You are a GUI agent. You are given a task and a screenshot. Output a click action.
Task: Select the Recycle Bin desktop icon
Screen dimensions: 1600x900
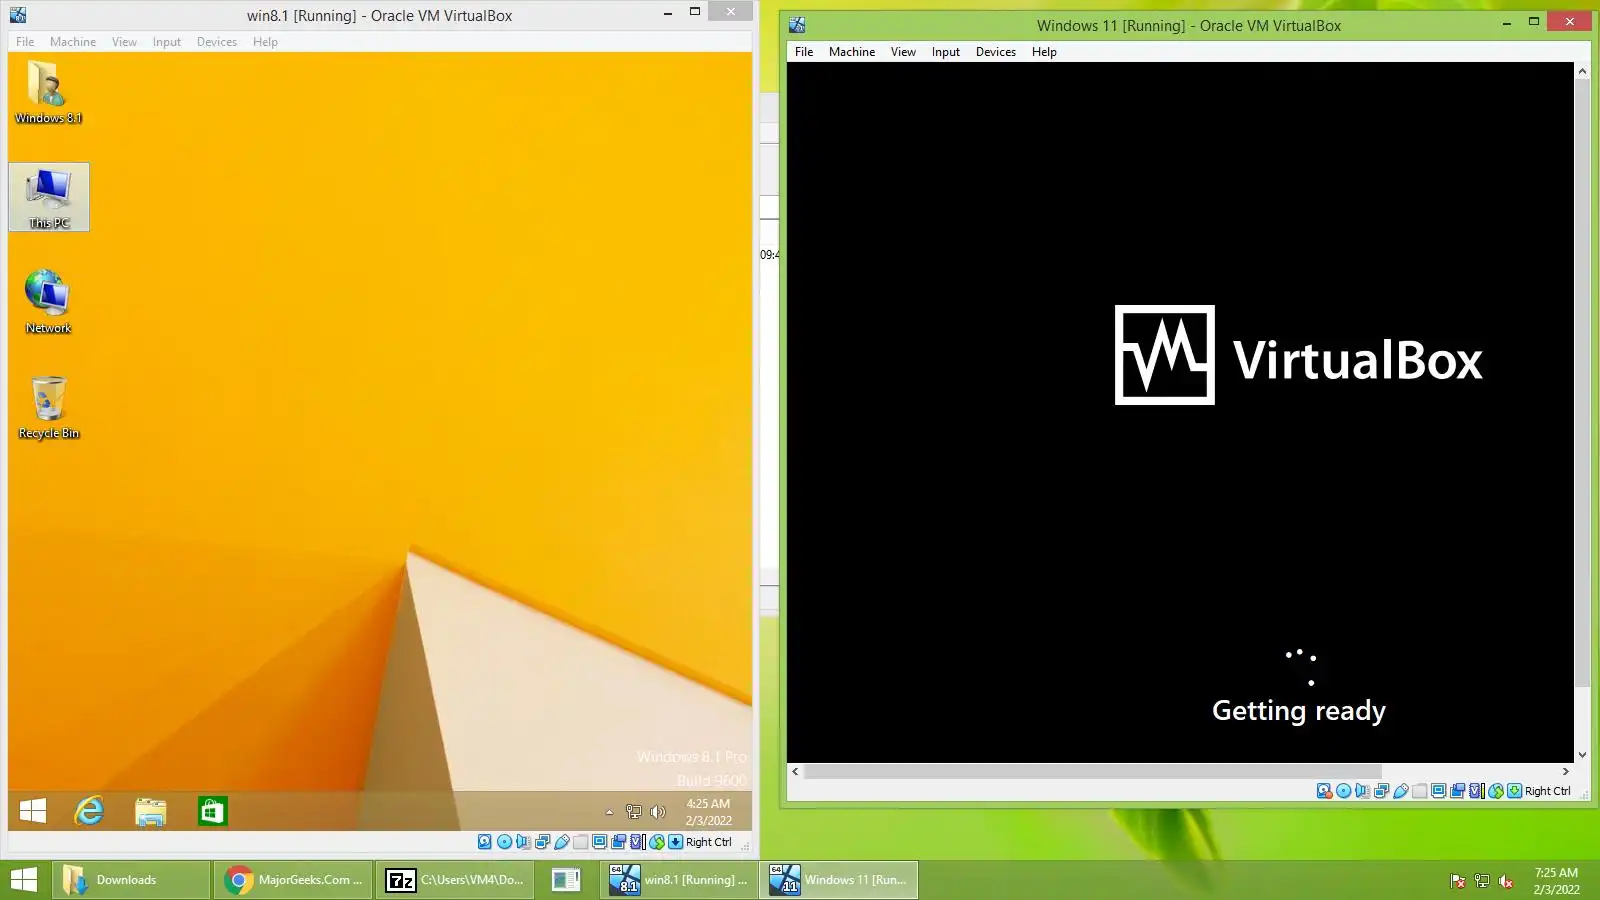pyautogui.click(x=48, y=407)
